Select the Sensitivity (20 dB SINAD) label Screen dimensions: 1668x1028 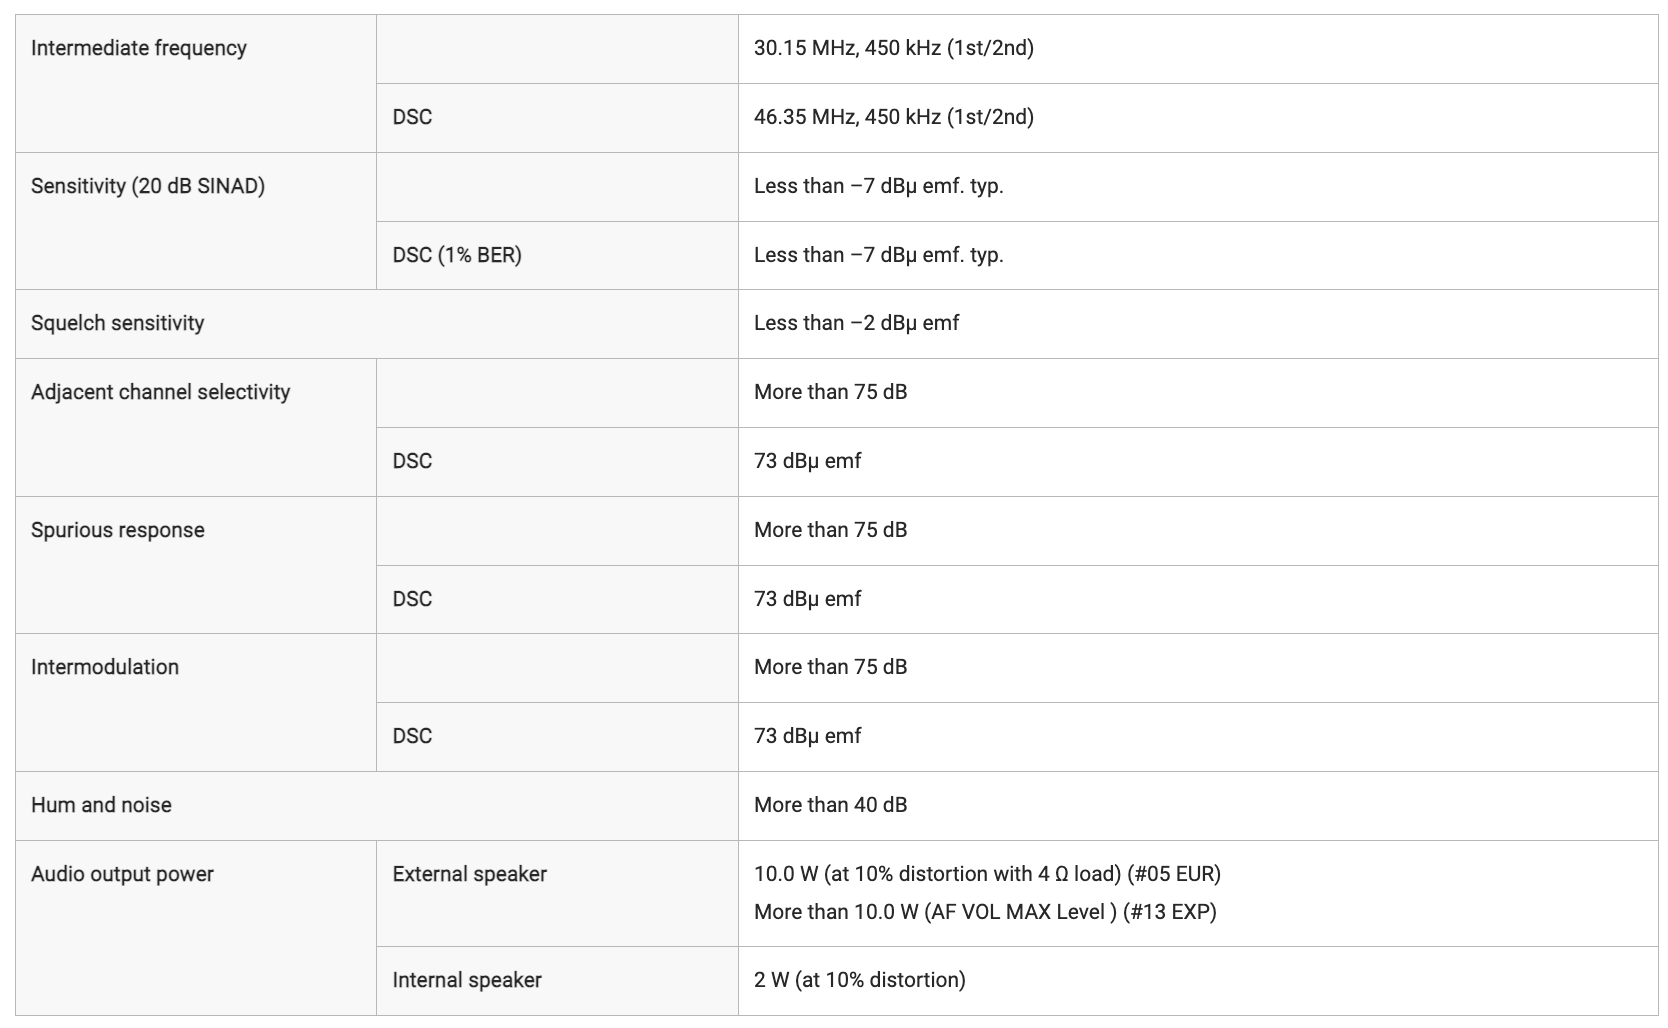click(147, 186)
